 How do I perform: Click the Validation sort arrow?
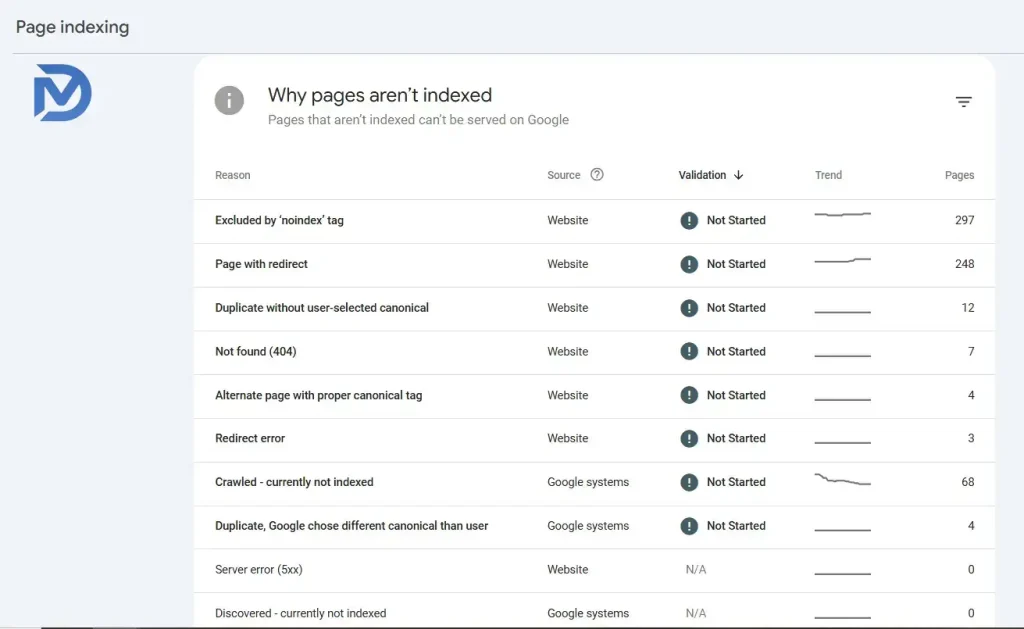pos(739,175)
